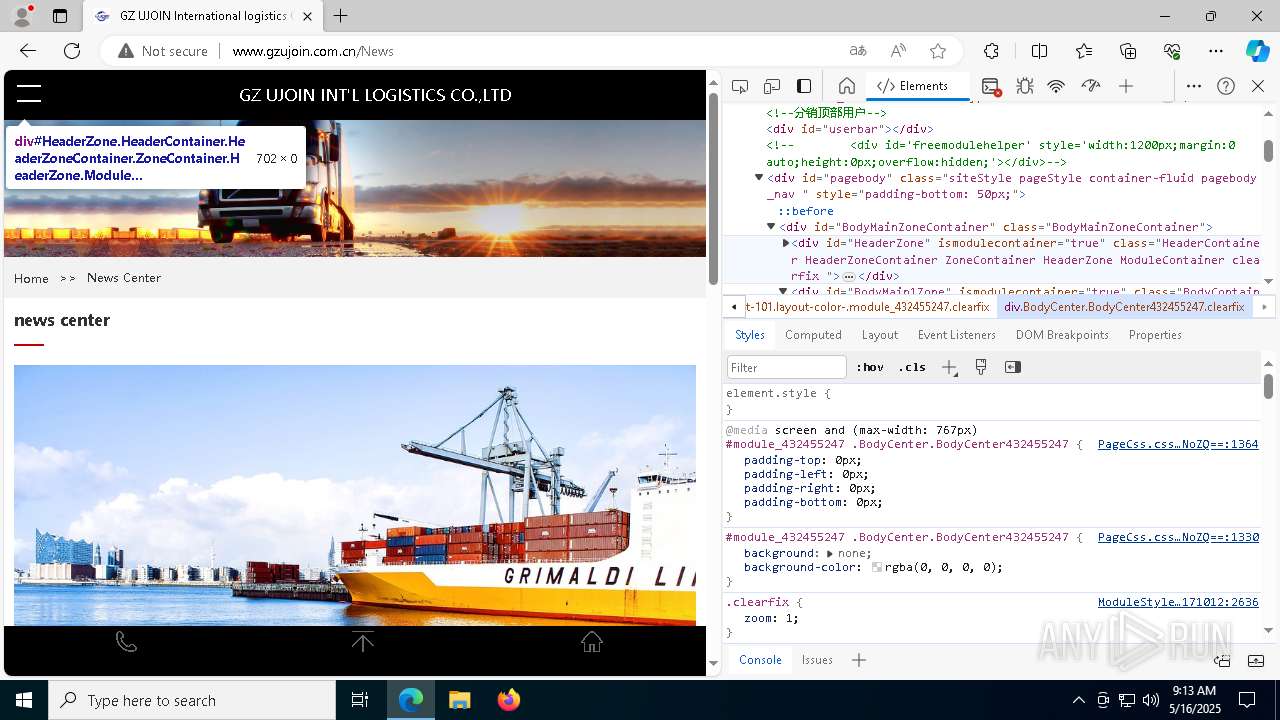
Task: Launch Copilot from toolbar
Action: click(1257, 51)
